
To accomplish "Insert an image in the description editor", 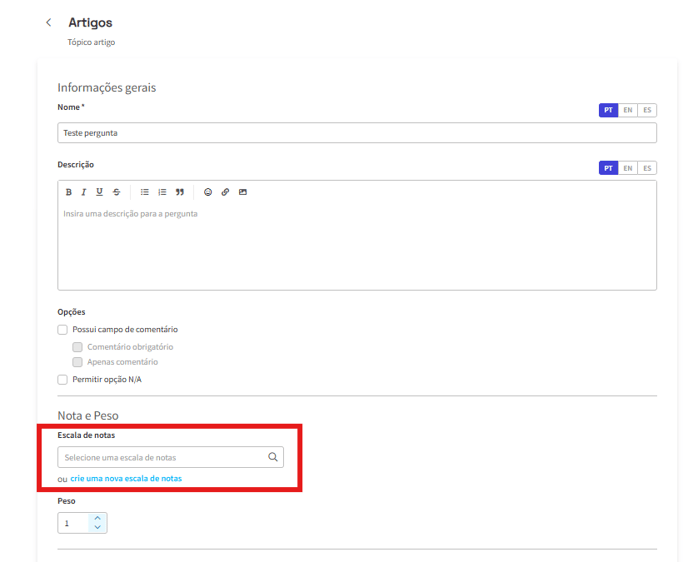I will coord(242,192).
